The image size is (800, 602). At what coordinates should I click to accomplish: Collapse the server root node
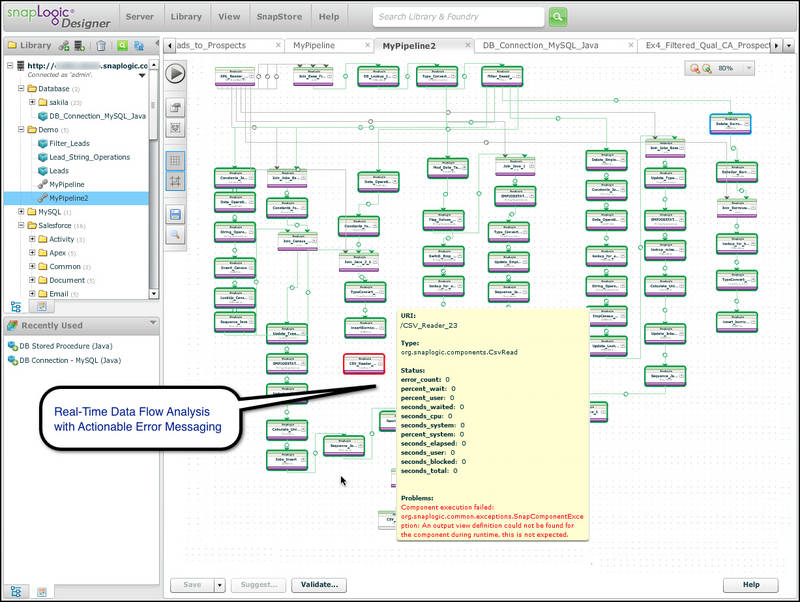[10, 65]
